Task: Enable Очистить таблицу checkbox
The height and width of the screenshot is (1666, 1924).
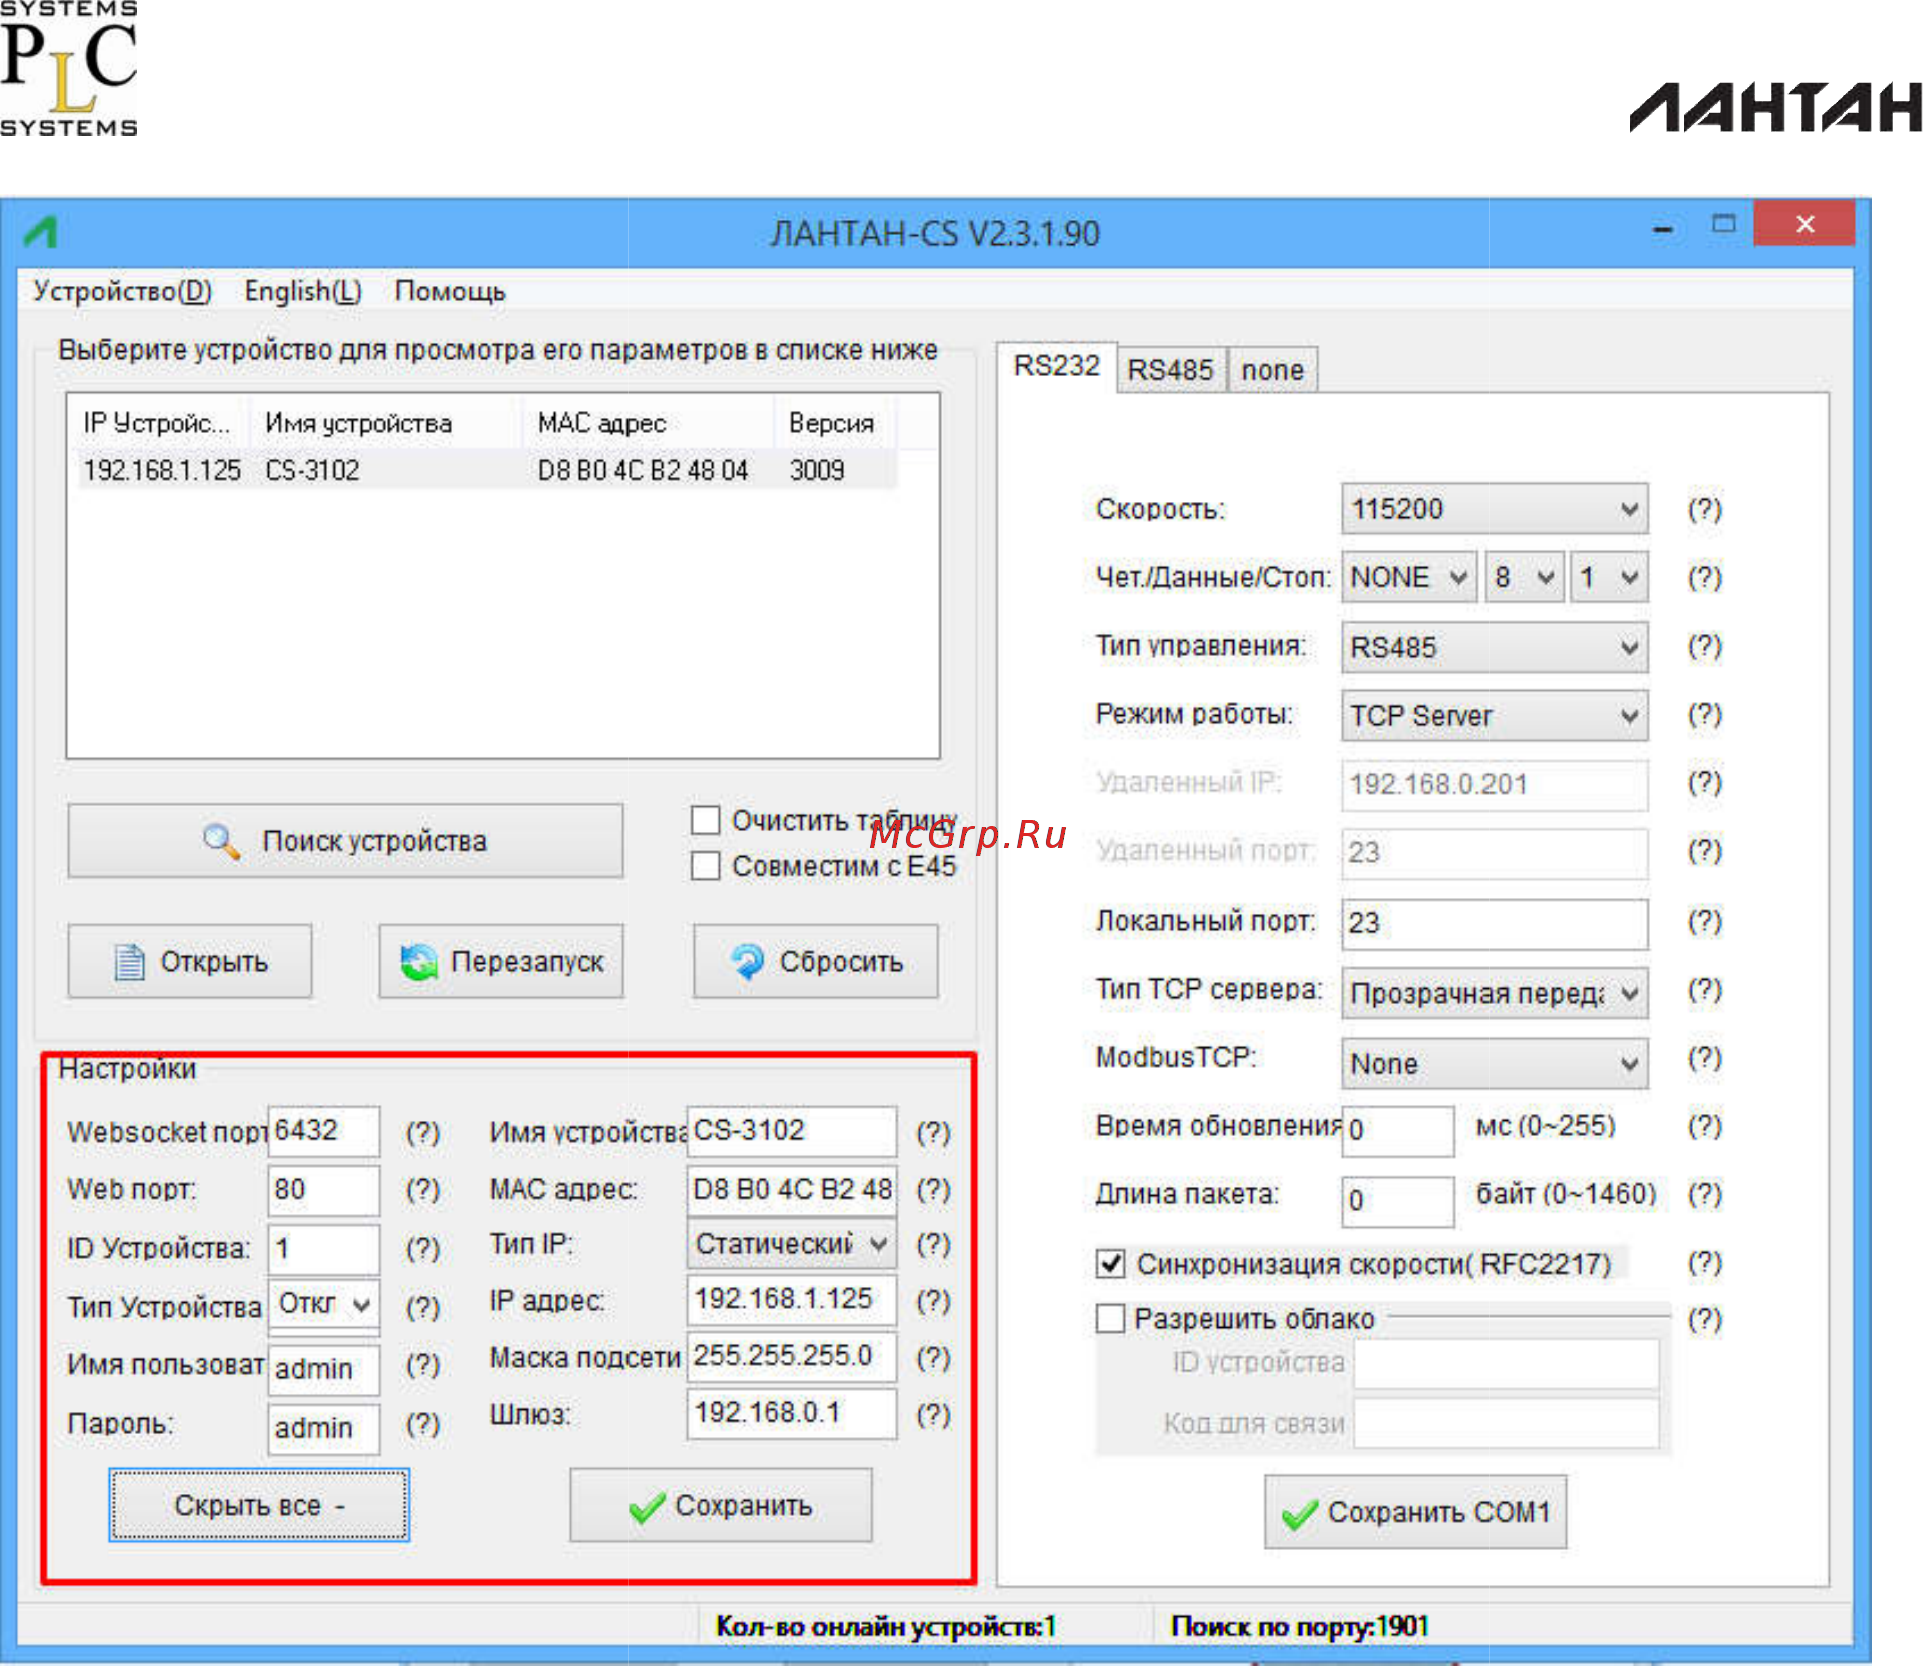Action: pos(706,821)
